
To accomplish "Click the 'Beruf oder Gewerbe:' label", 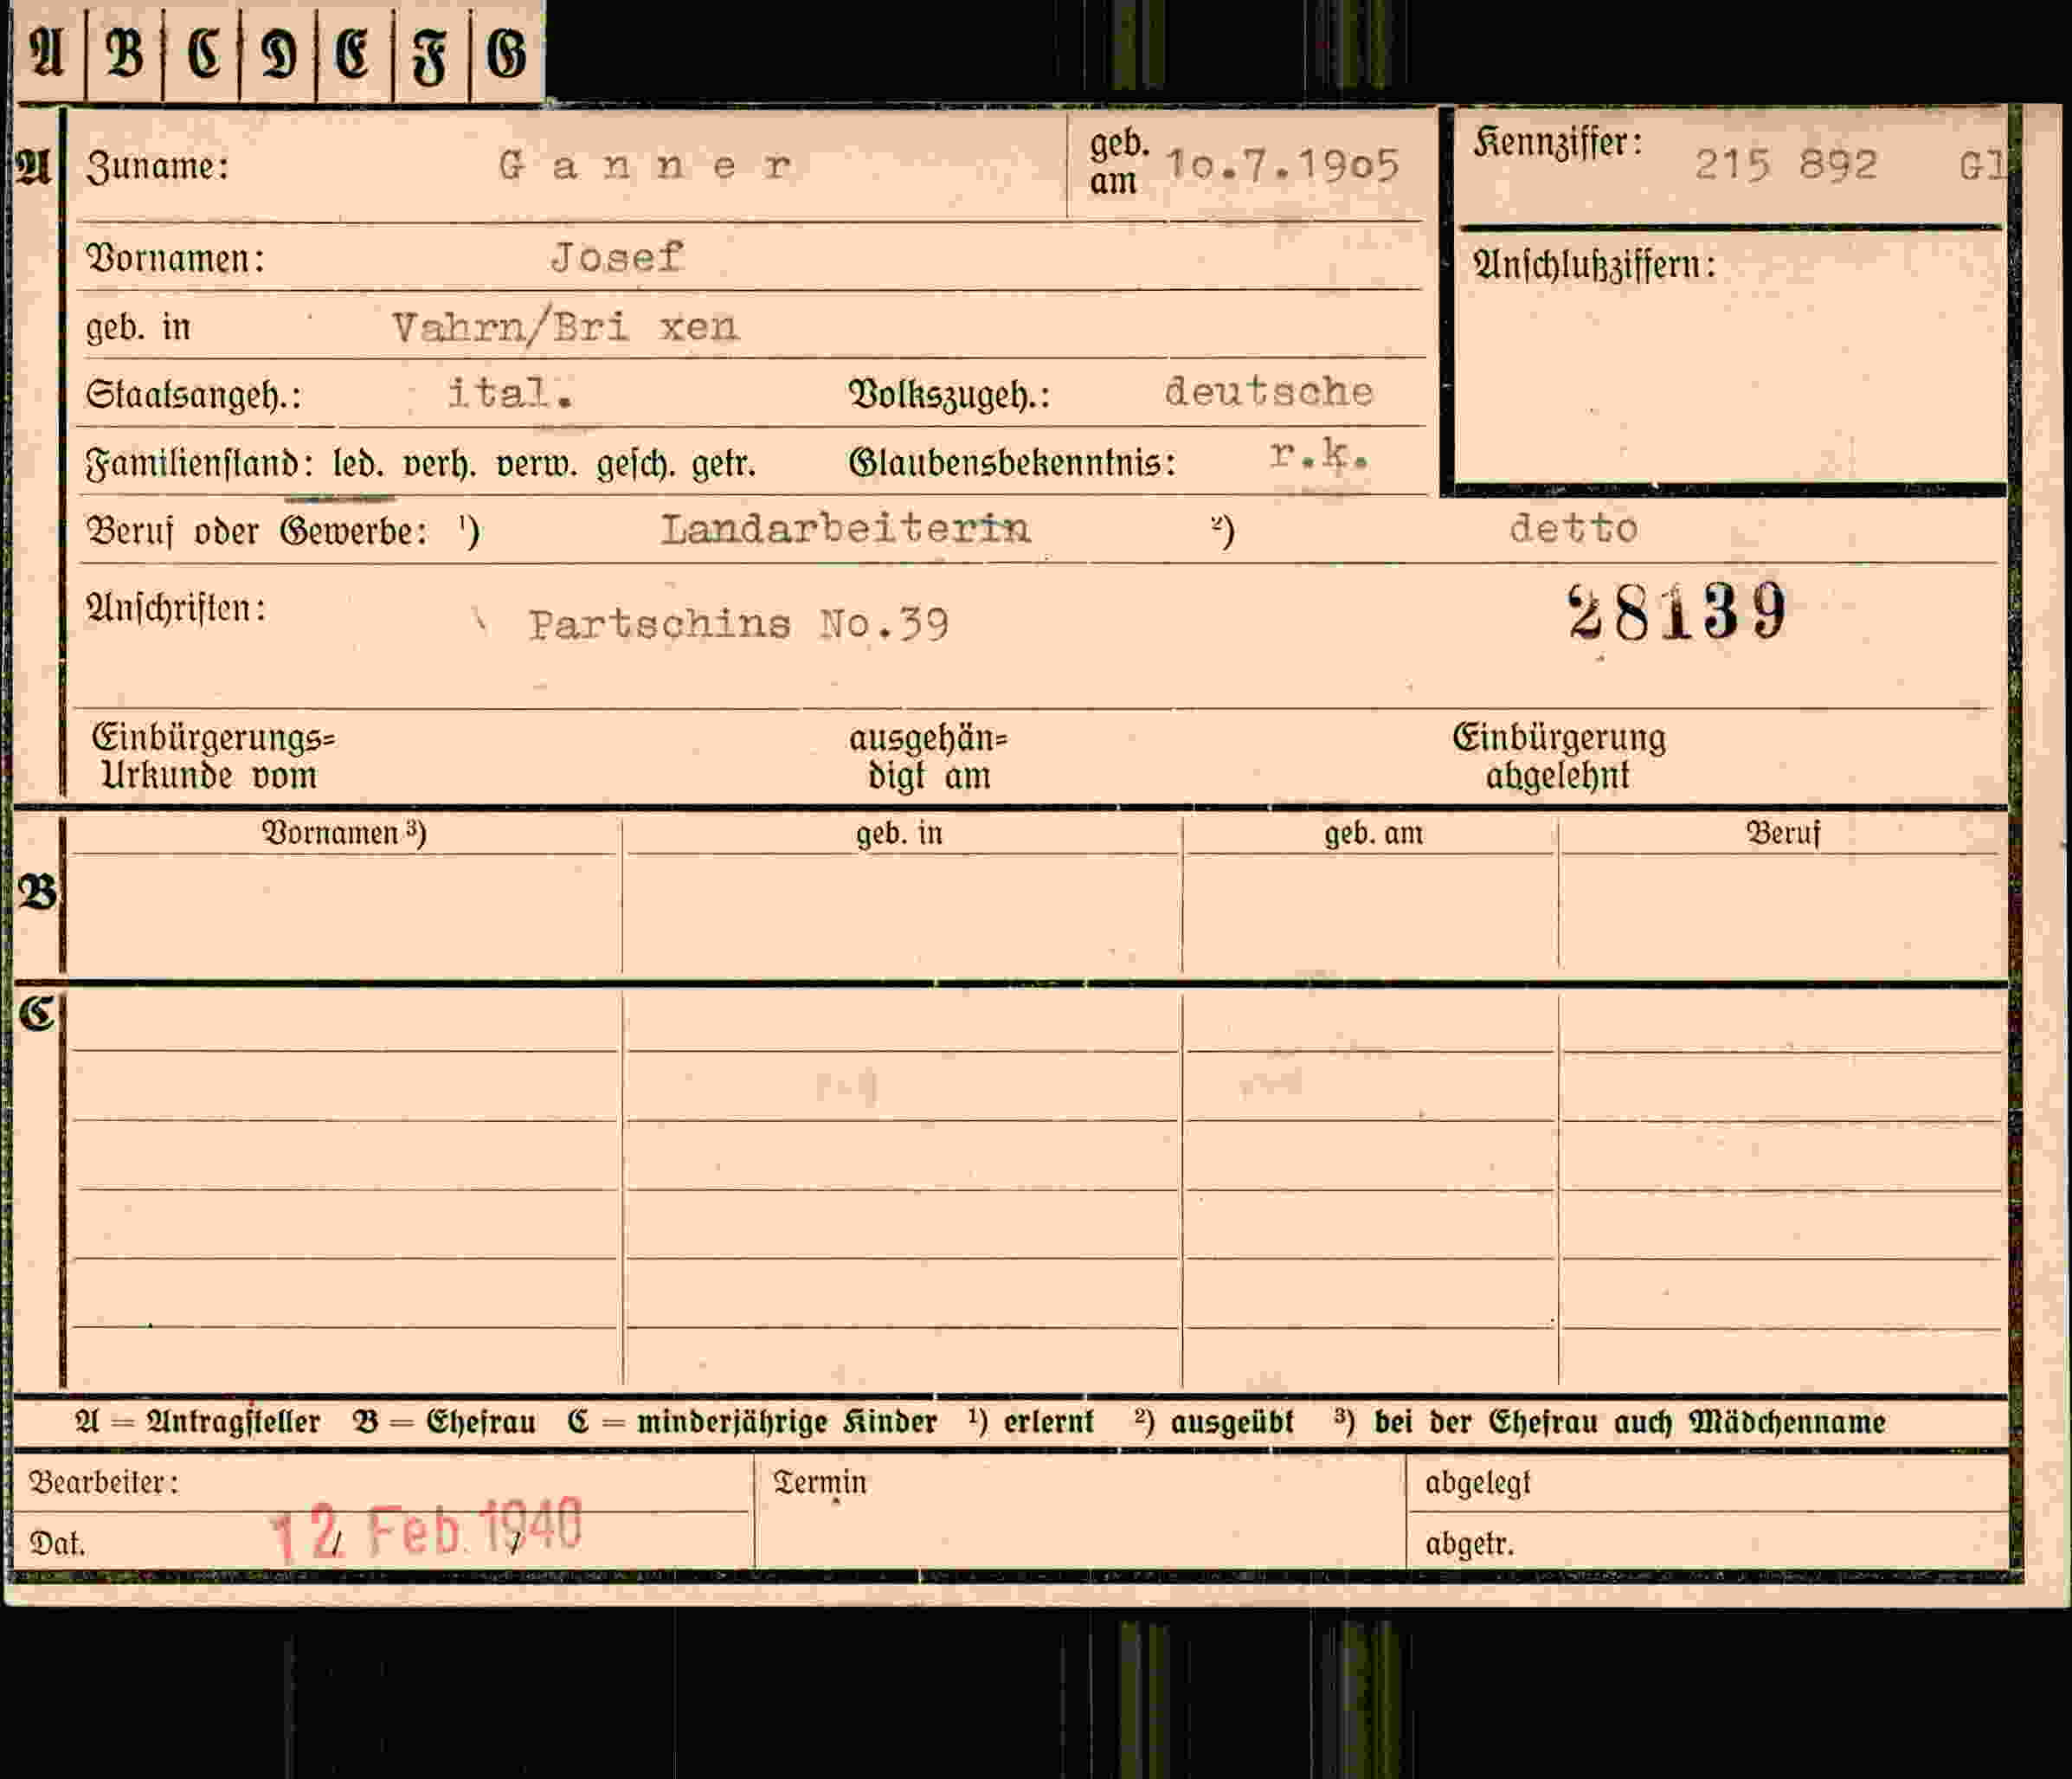I will coord(257,532).
